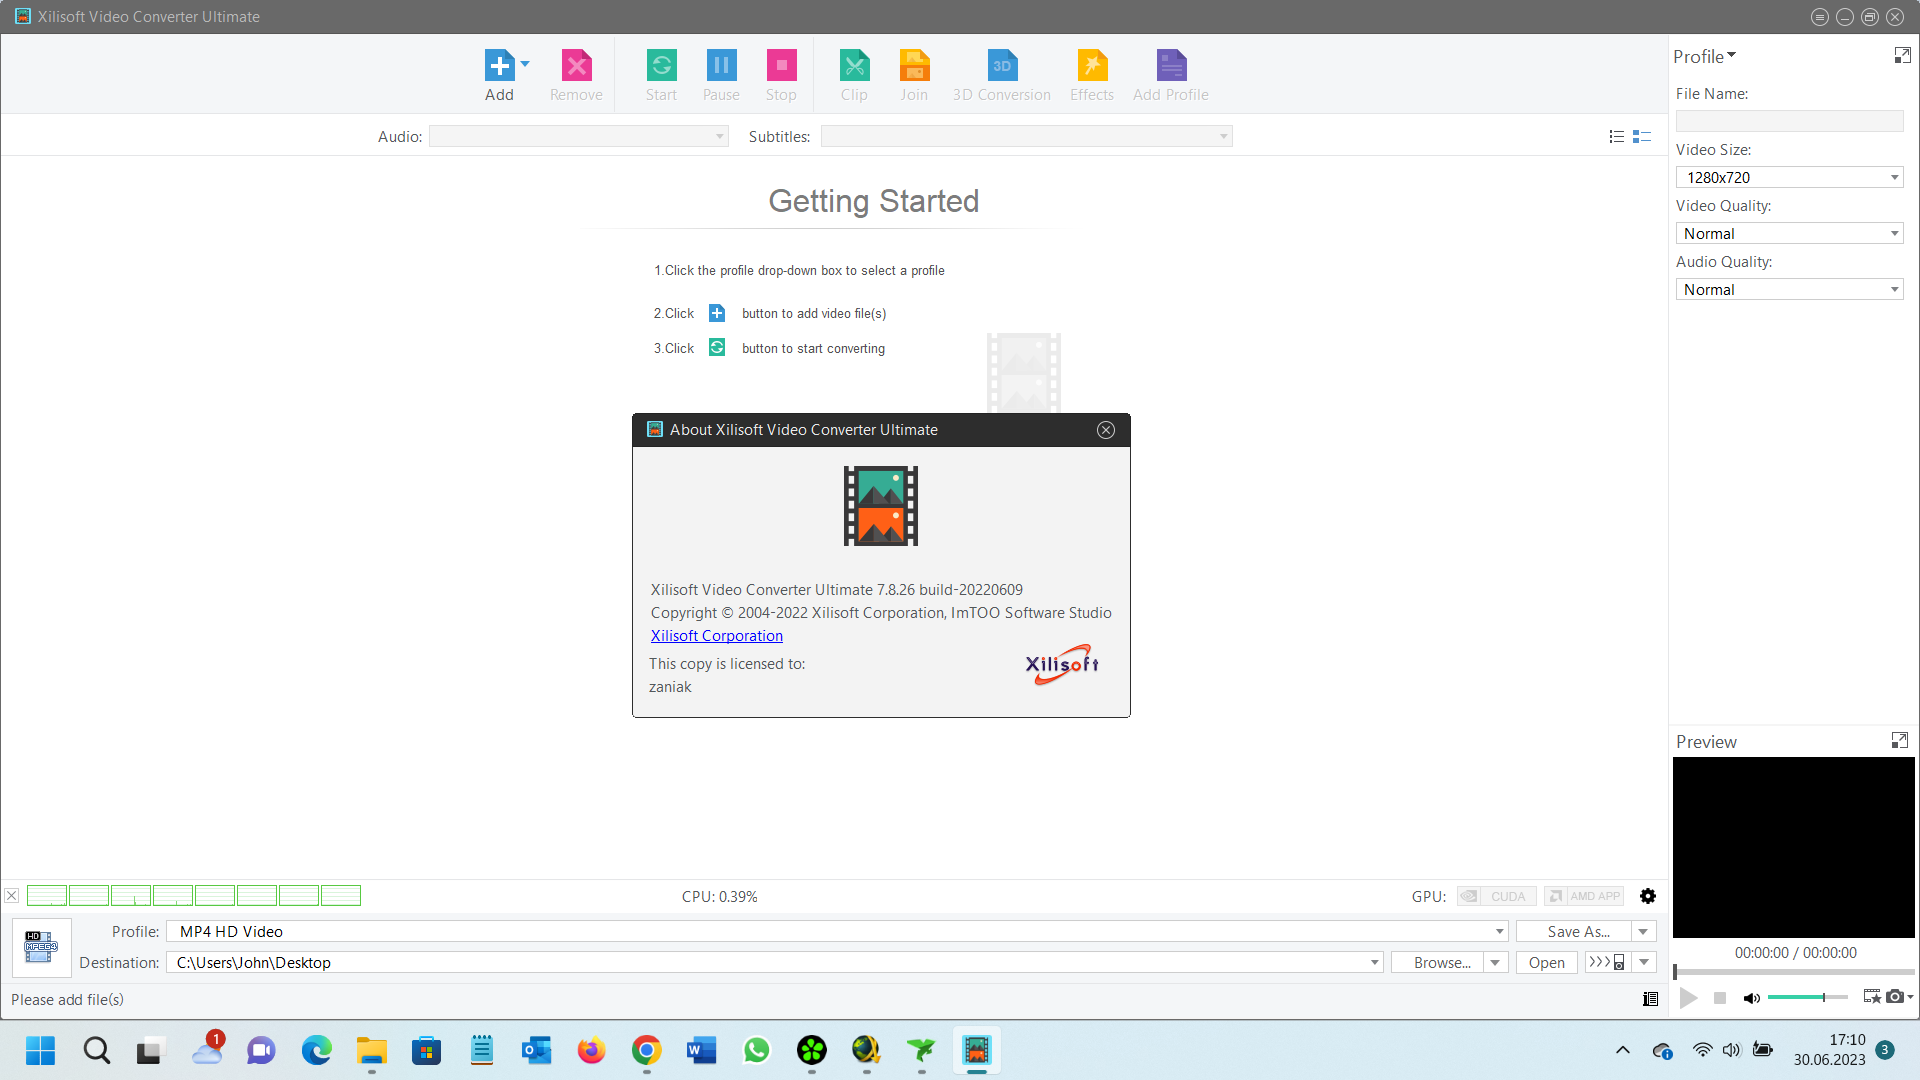Click the File Name input field

click(x=1789, y=121)
